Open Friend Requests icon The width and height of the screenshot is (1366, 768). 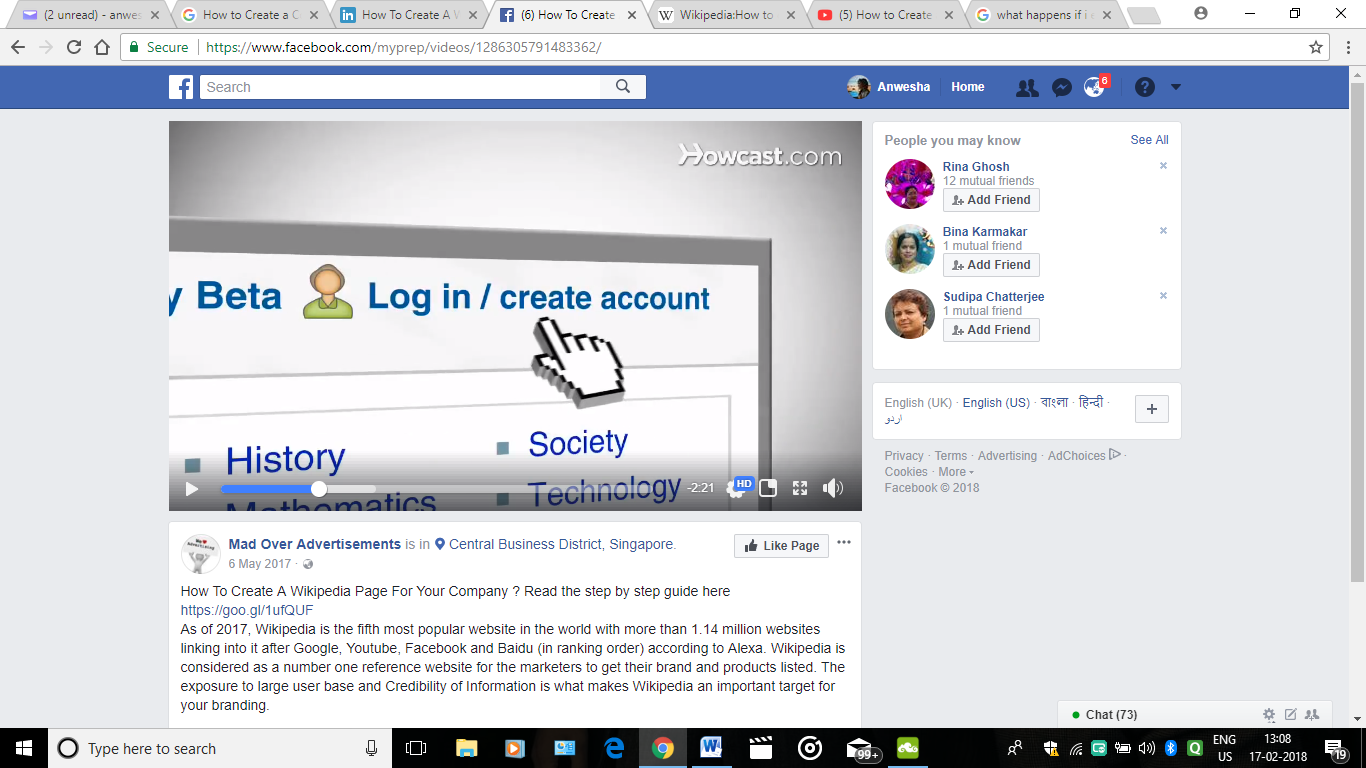pos(1027,87)
